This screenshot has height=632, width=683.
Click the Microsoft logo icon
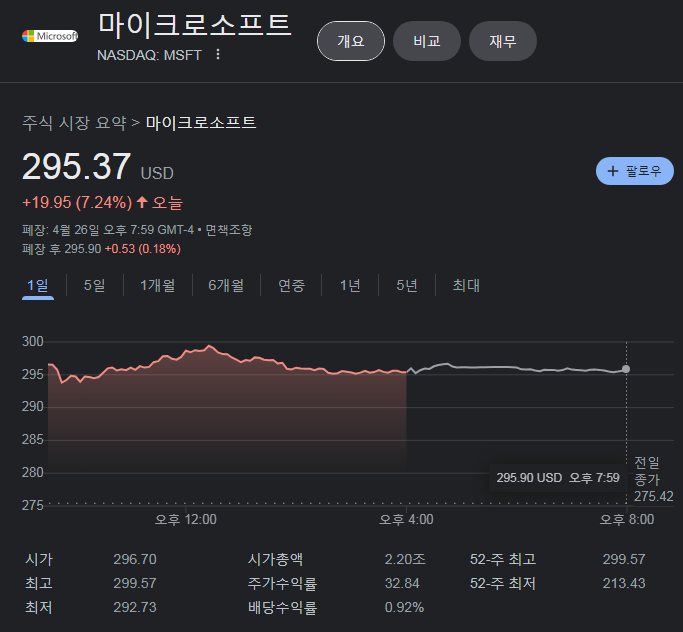coord(50,36)
